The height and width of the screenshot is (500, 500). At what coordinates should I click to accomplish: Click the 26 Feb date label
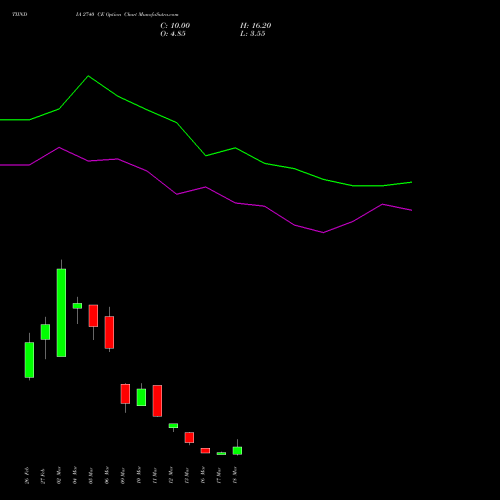point(27,476)
